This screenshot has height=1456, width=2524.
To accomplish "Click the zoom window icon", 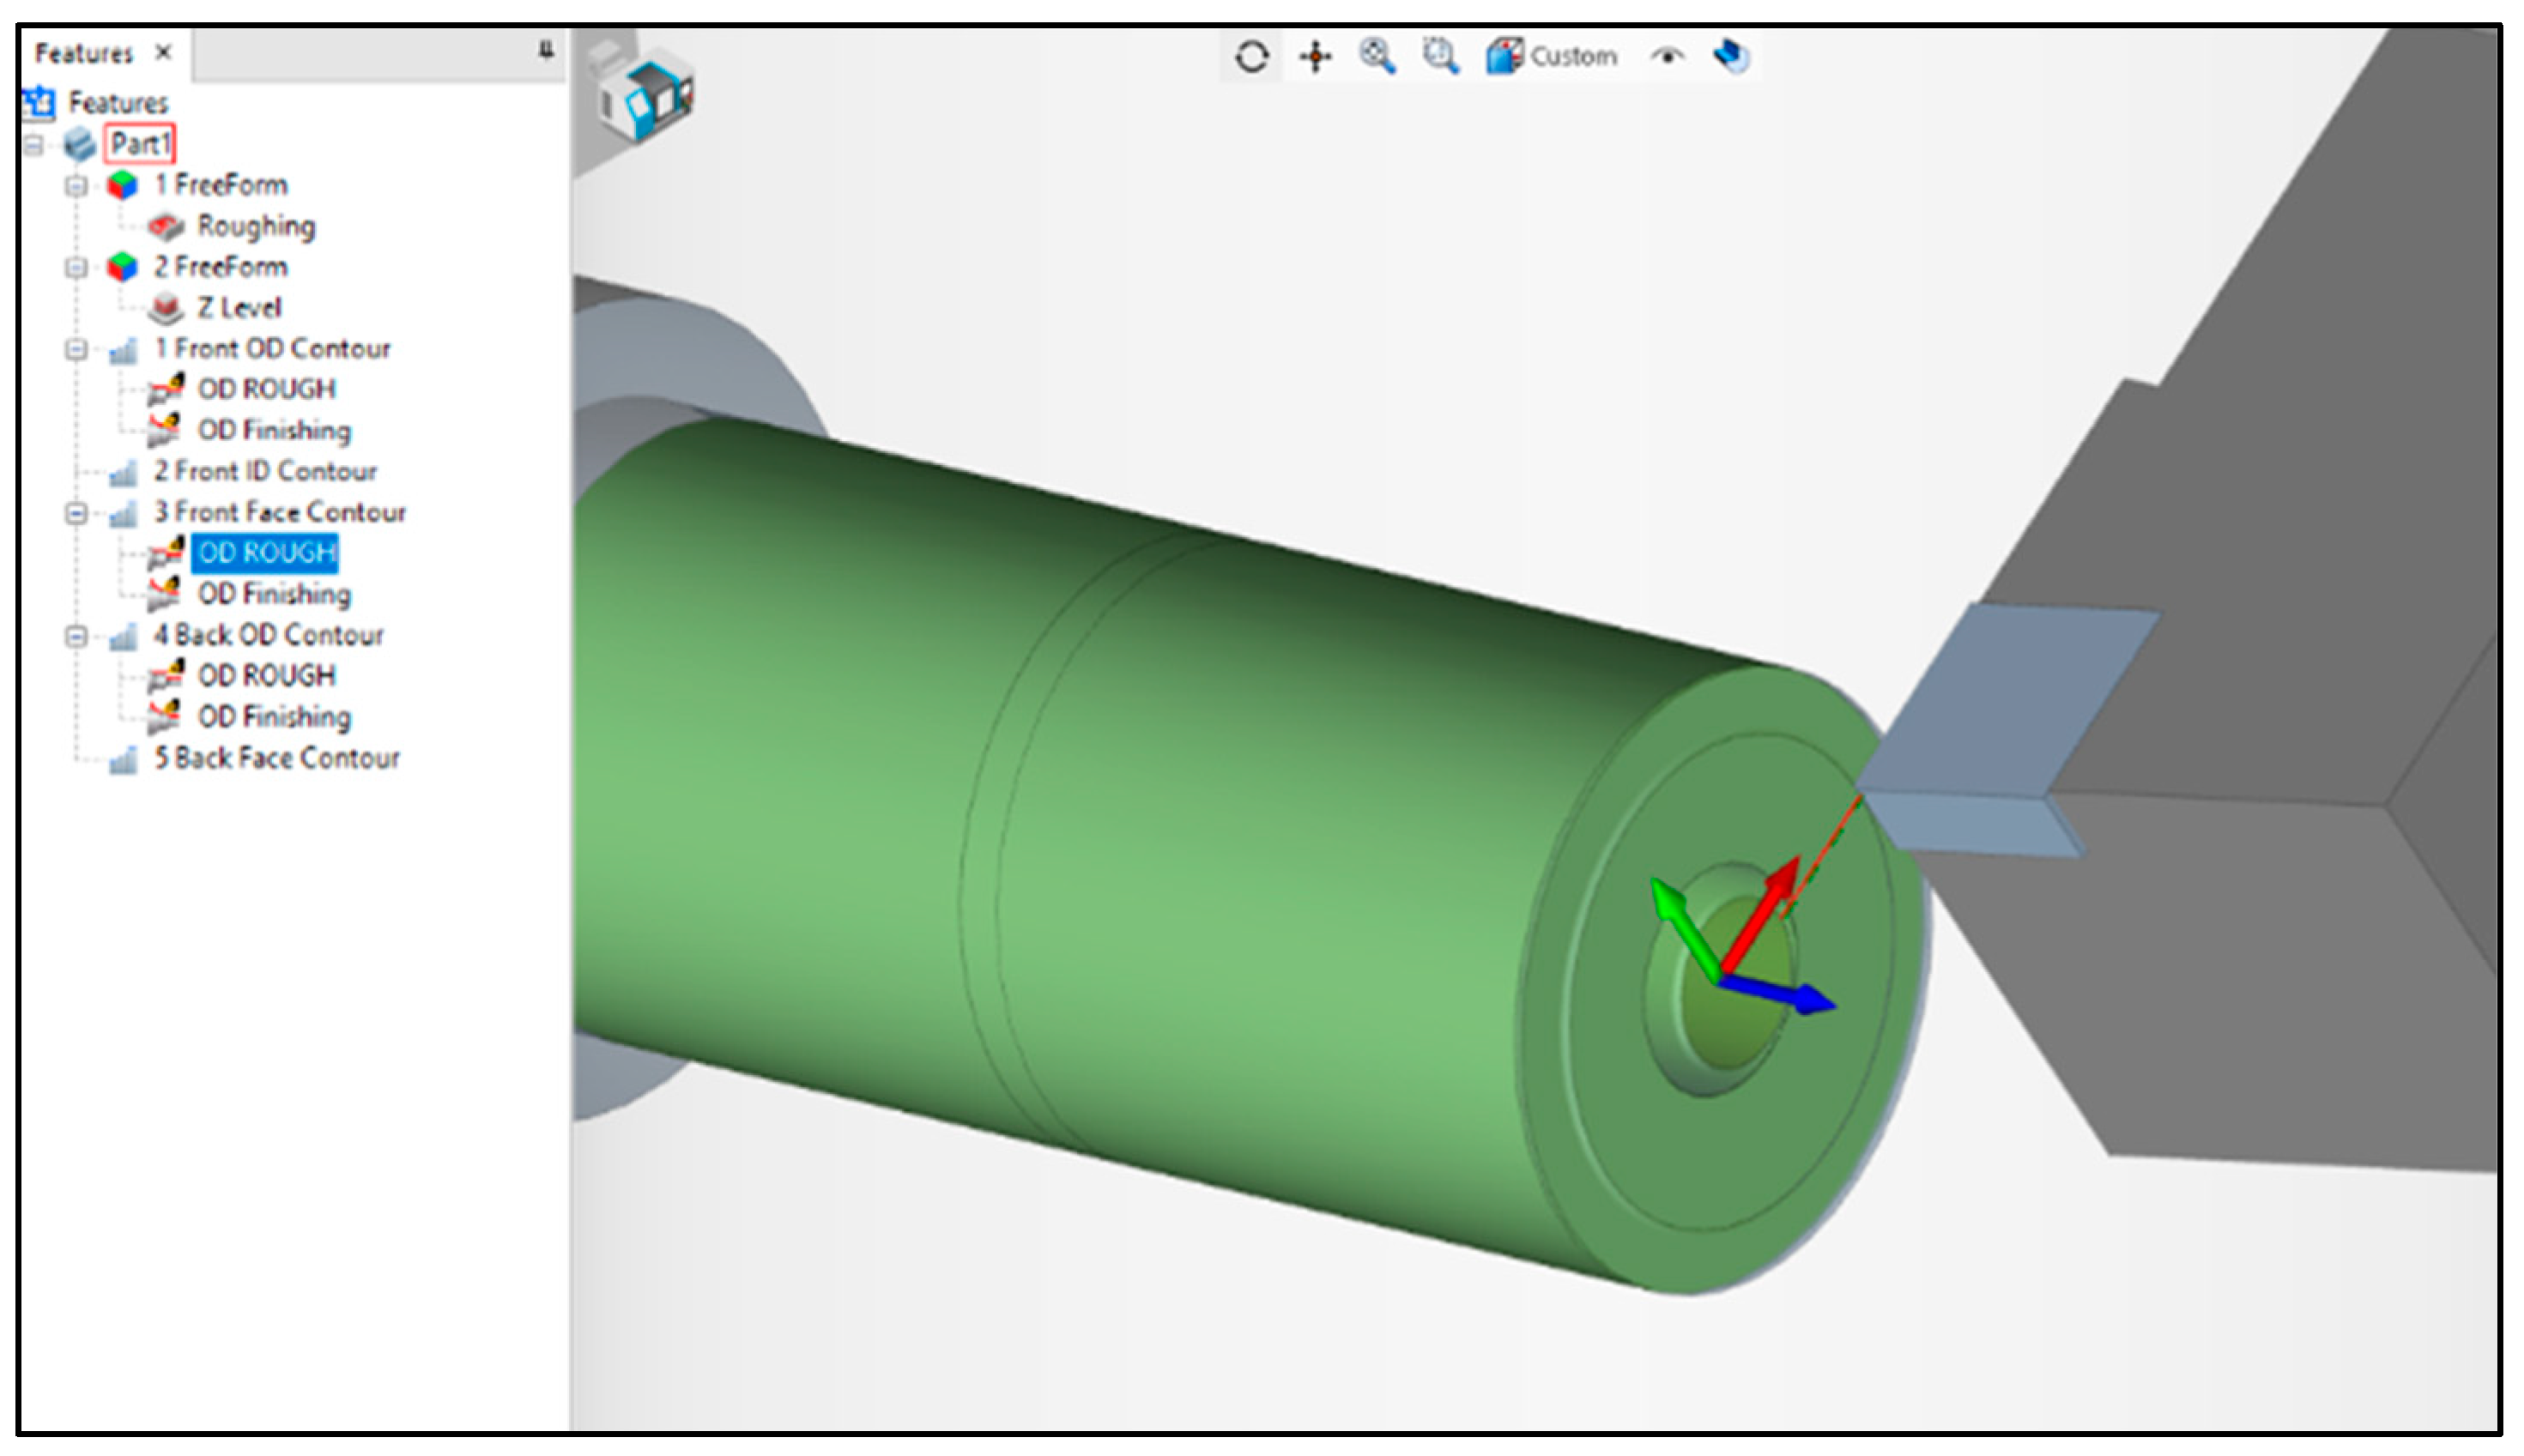I will click(x=1440, y=56).
